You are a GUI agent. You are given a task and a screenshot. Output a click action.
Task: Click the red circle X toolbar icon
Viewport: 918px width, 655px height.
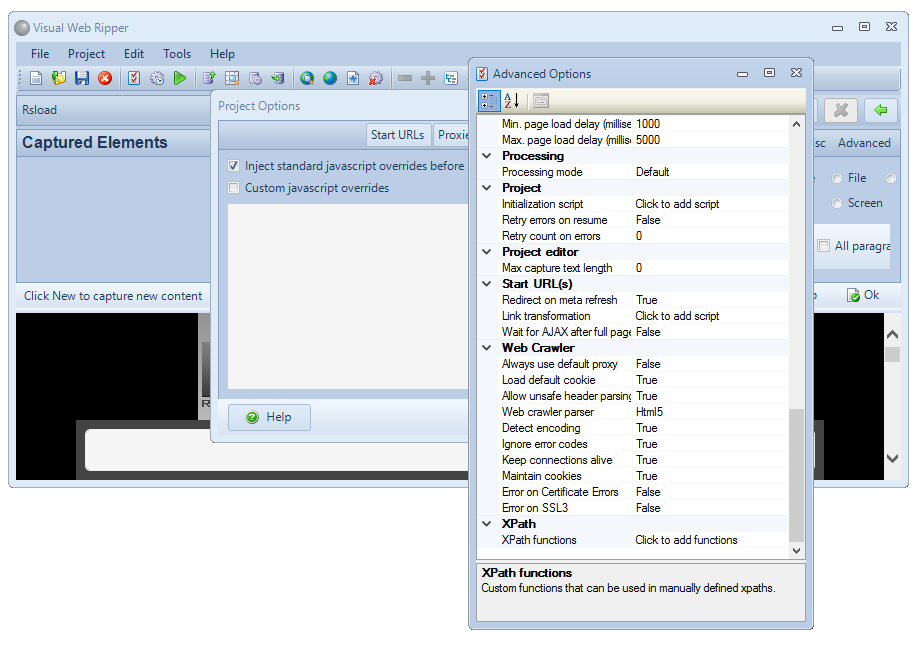pos(105,78)
